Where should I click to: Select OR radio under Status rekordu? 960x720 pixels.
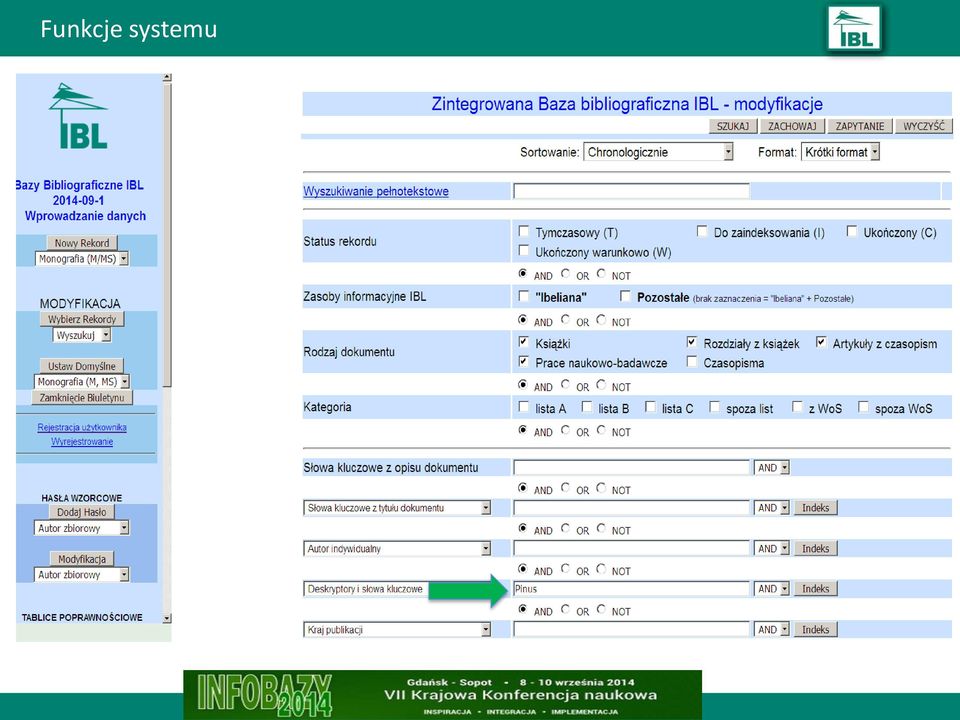pos(565,274)
